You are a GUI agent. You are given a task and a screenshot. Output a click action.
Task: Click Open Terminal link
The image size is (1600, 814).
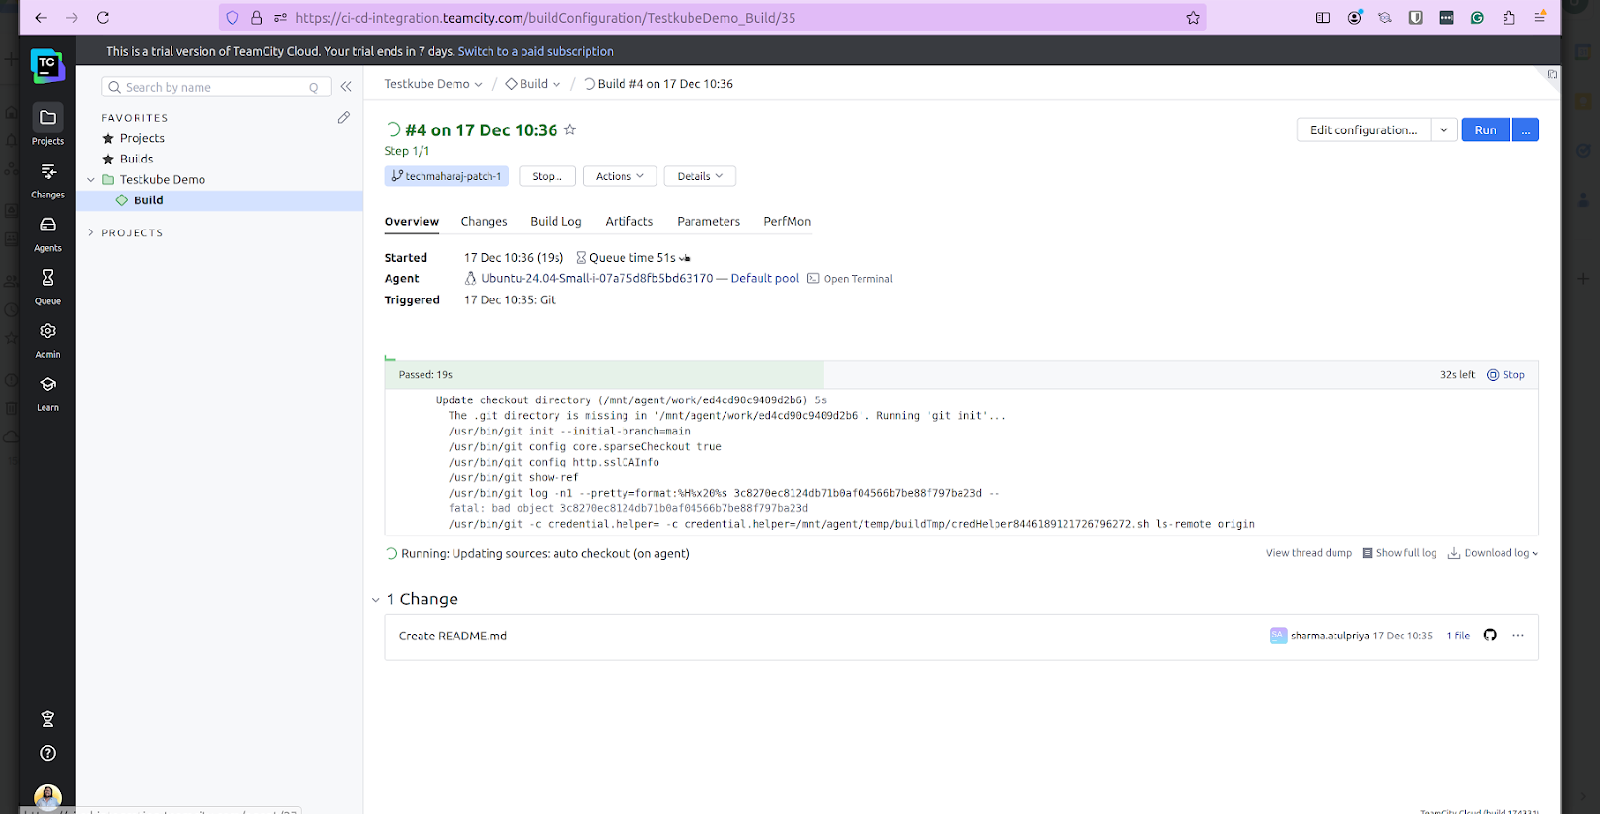[850, 279]
